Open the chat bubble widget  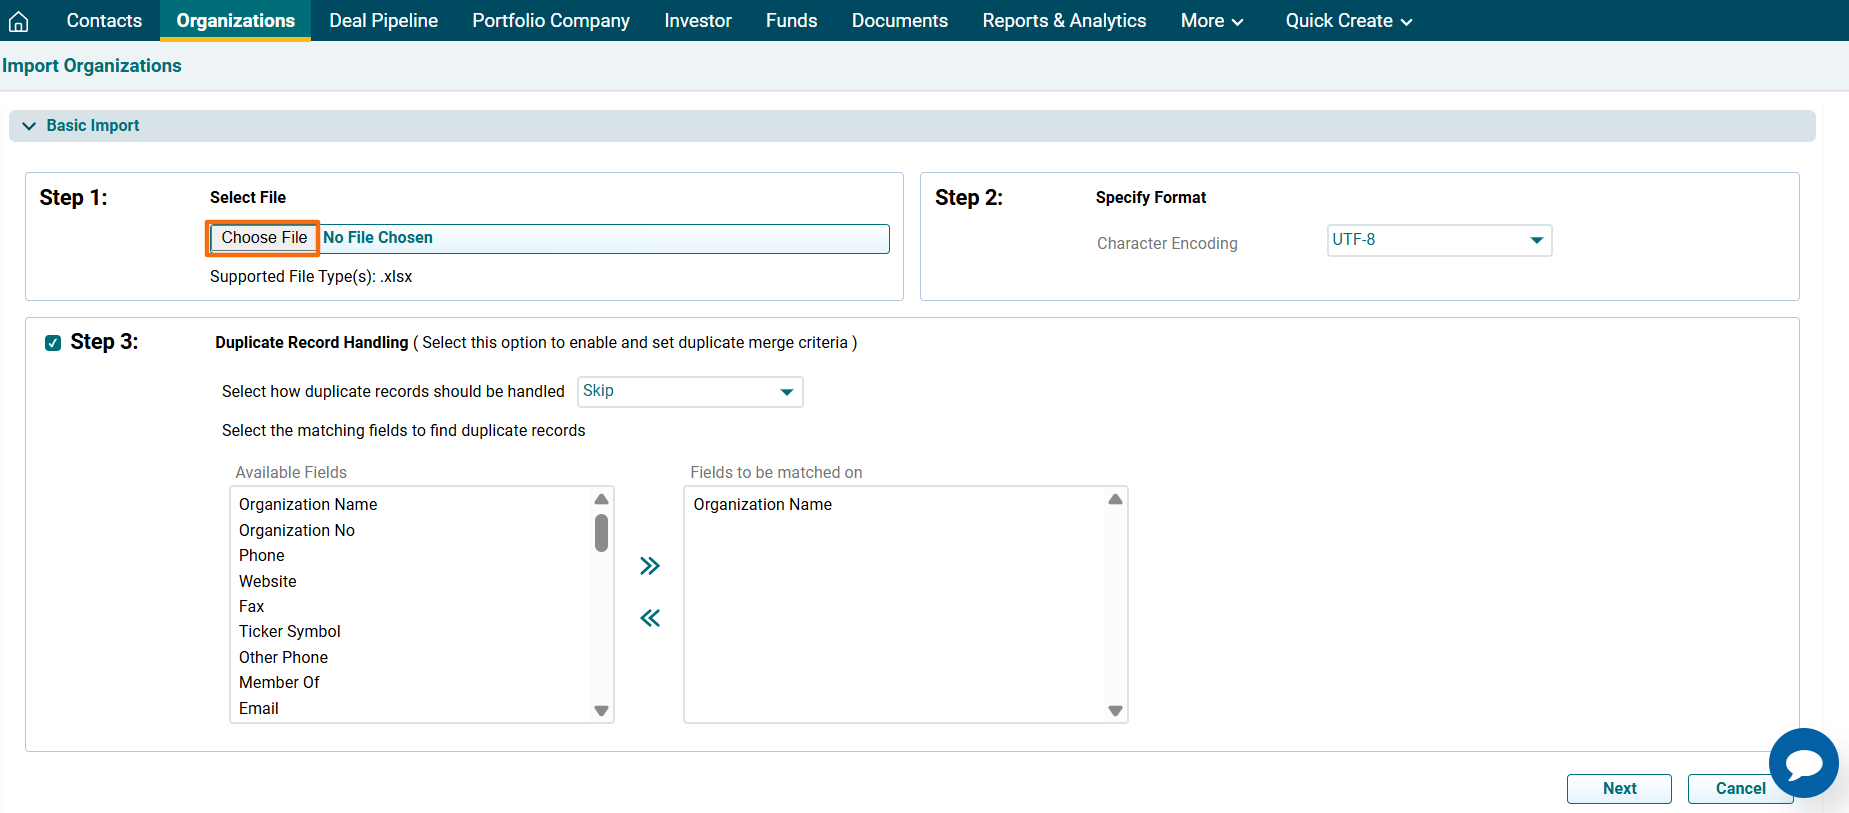coord(1803,763)
